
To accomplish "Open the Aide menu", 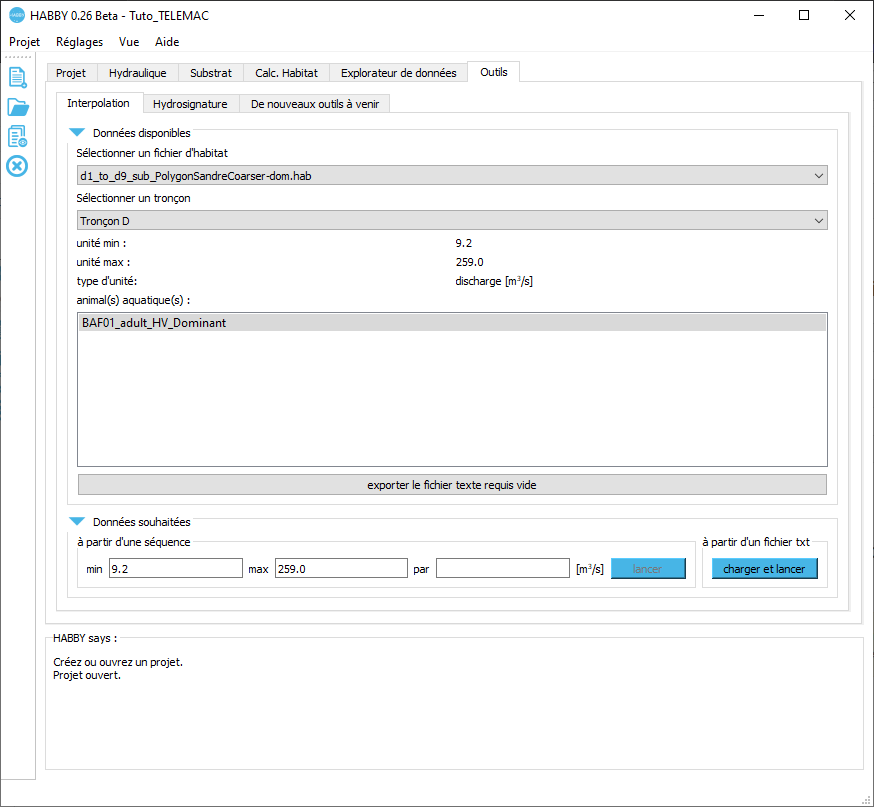I will click(x=167, y=42).
